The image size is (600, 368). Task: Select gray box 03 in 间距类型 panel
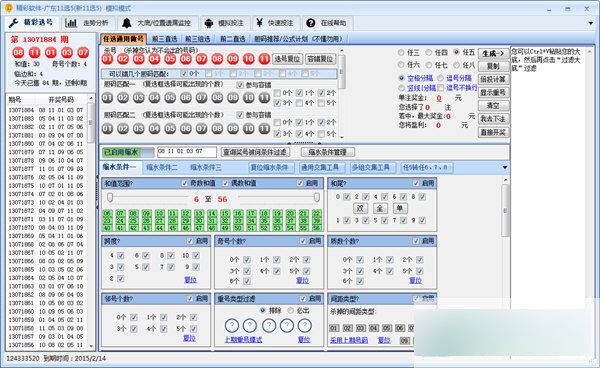pyautogui.click(x=360, y=328)
